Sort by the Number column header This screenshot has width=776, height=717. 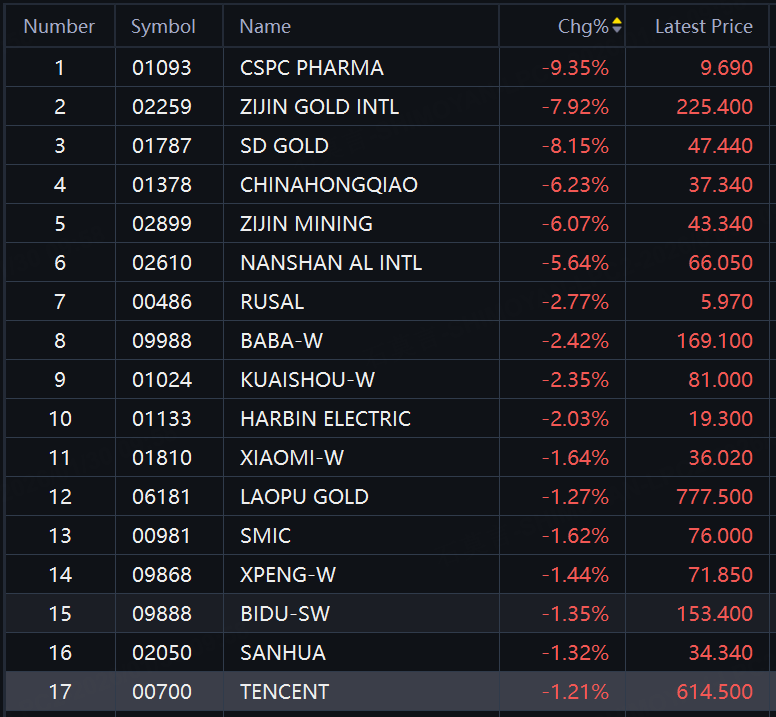[x=59, y=27]
